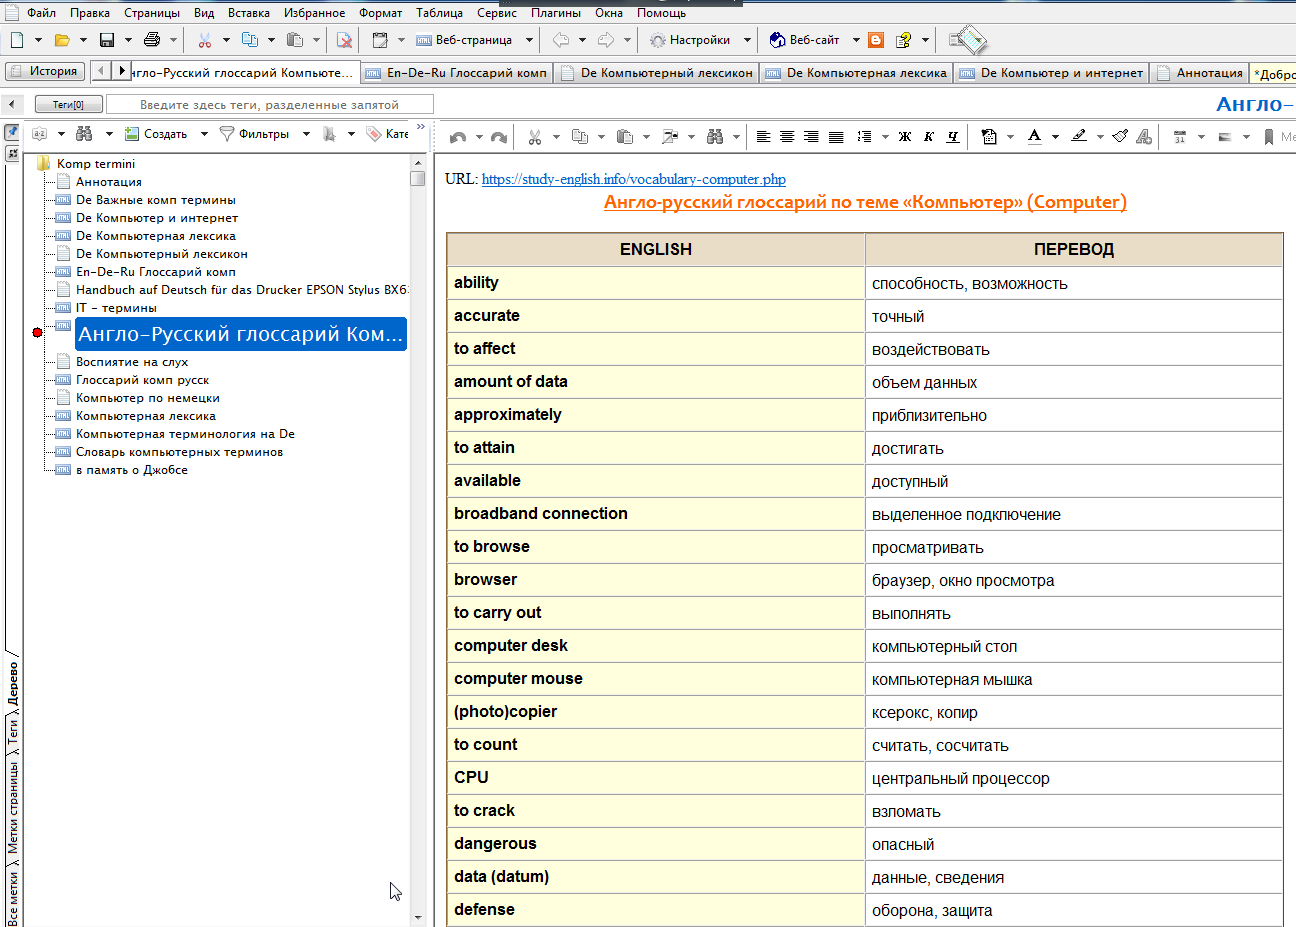Select в память о Джобсе tree item
1296x927 pixels.
pos(132,470)
